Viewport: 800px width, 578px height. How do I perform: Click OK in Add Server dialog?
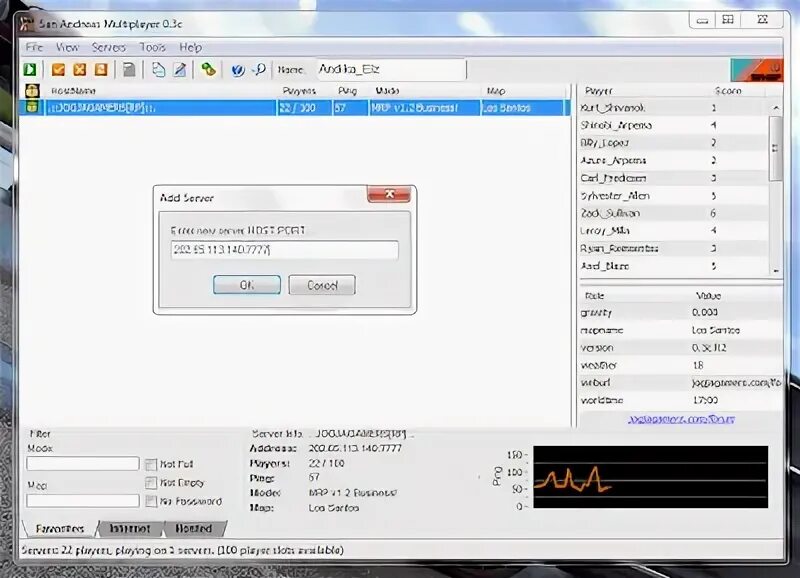(x=247, y=285)
